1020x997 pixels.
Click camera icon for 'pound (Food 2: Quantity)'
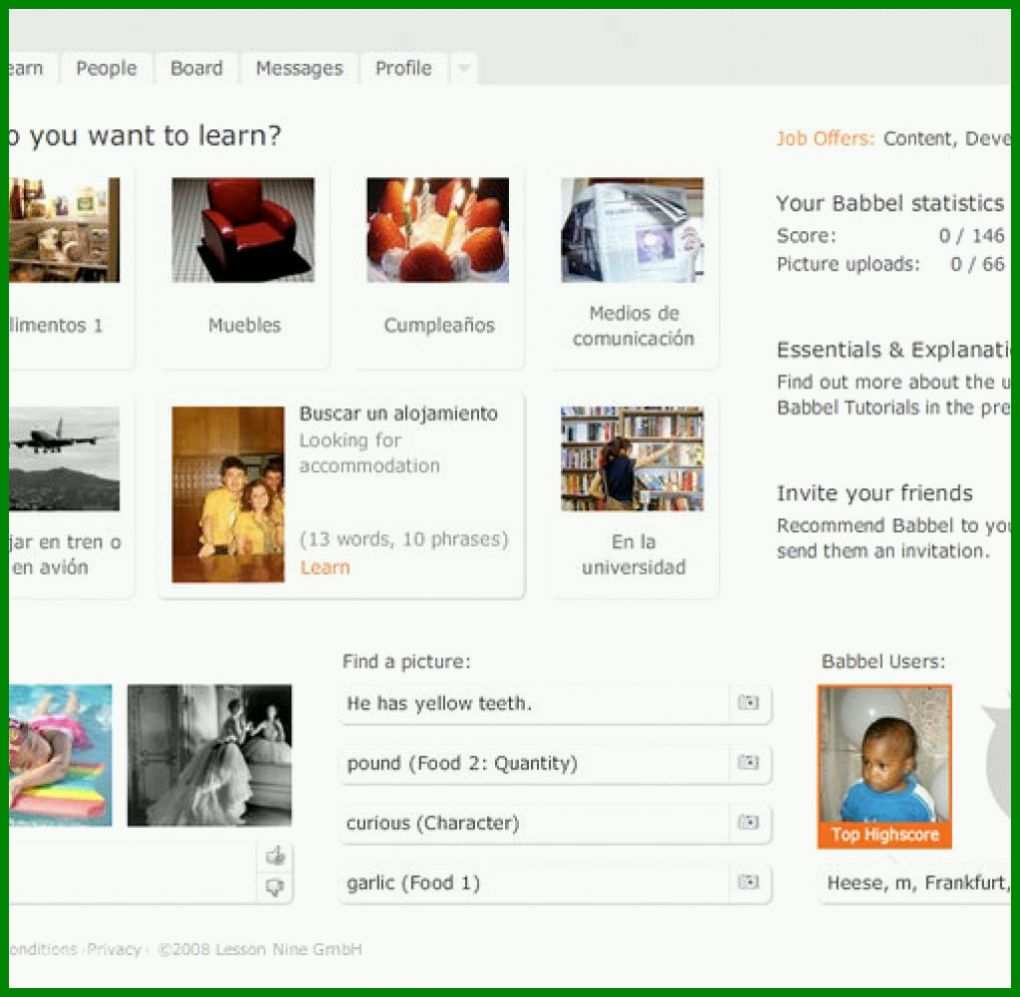click(748, 762)
